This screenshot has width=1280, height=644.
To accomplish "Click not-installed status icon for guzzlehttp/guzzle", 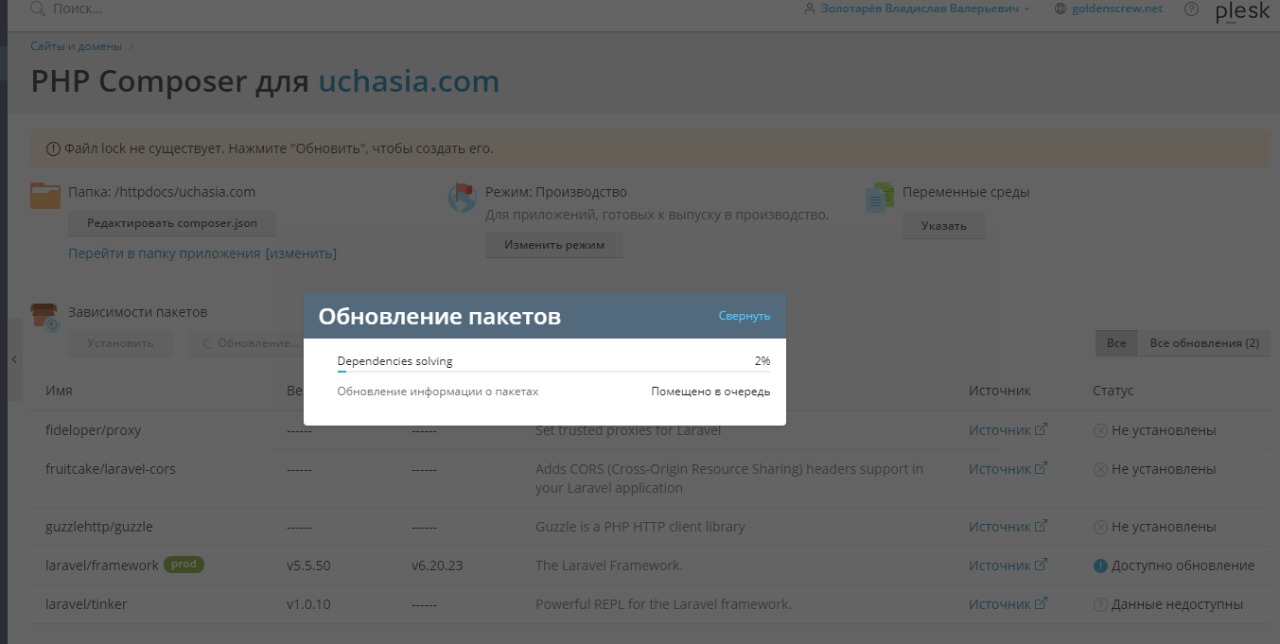I will 1100,527.
